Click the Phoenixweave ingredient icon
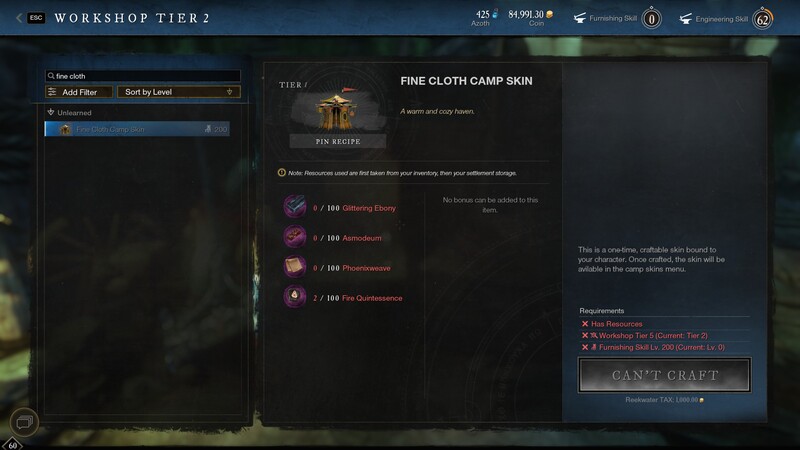800x450 pixels. pos(295,267)
